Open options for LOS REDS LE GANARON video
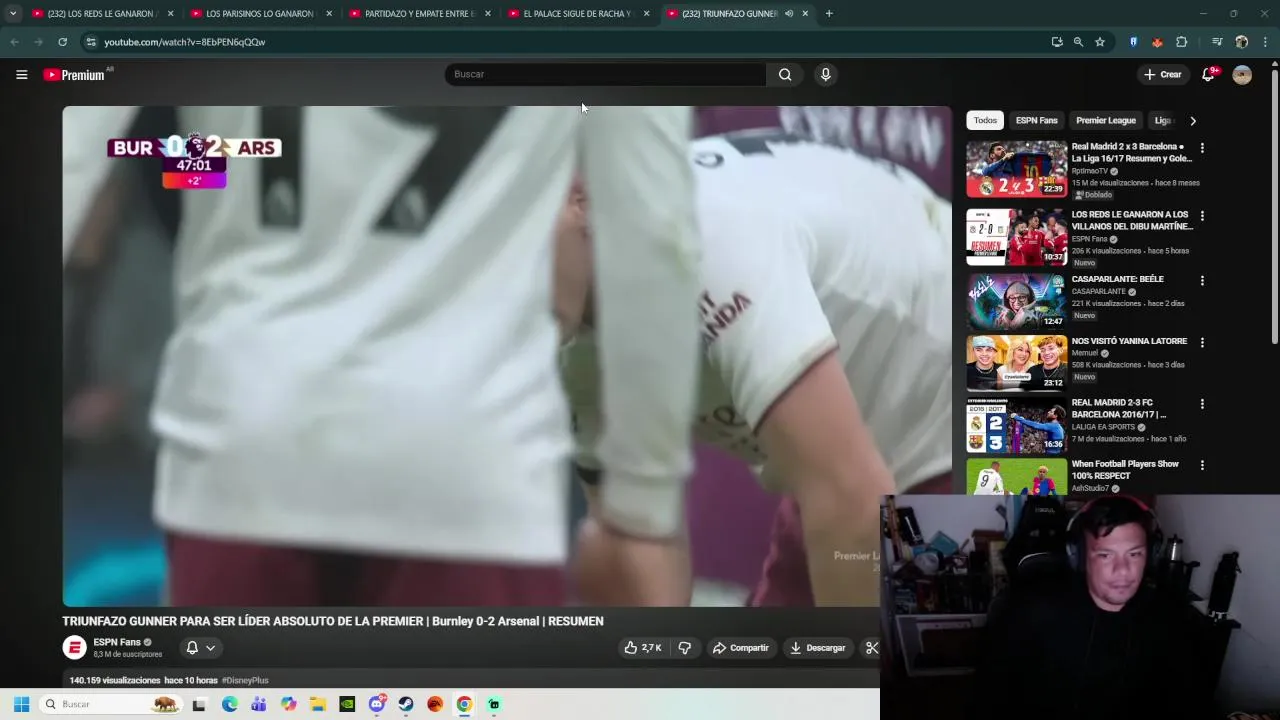This screenshot has width=1280, height=720. coord(1202,216)
